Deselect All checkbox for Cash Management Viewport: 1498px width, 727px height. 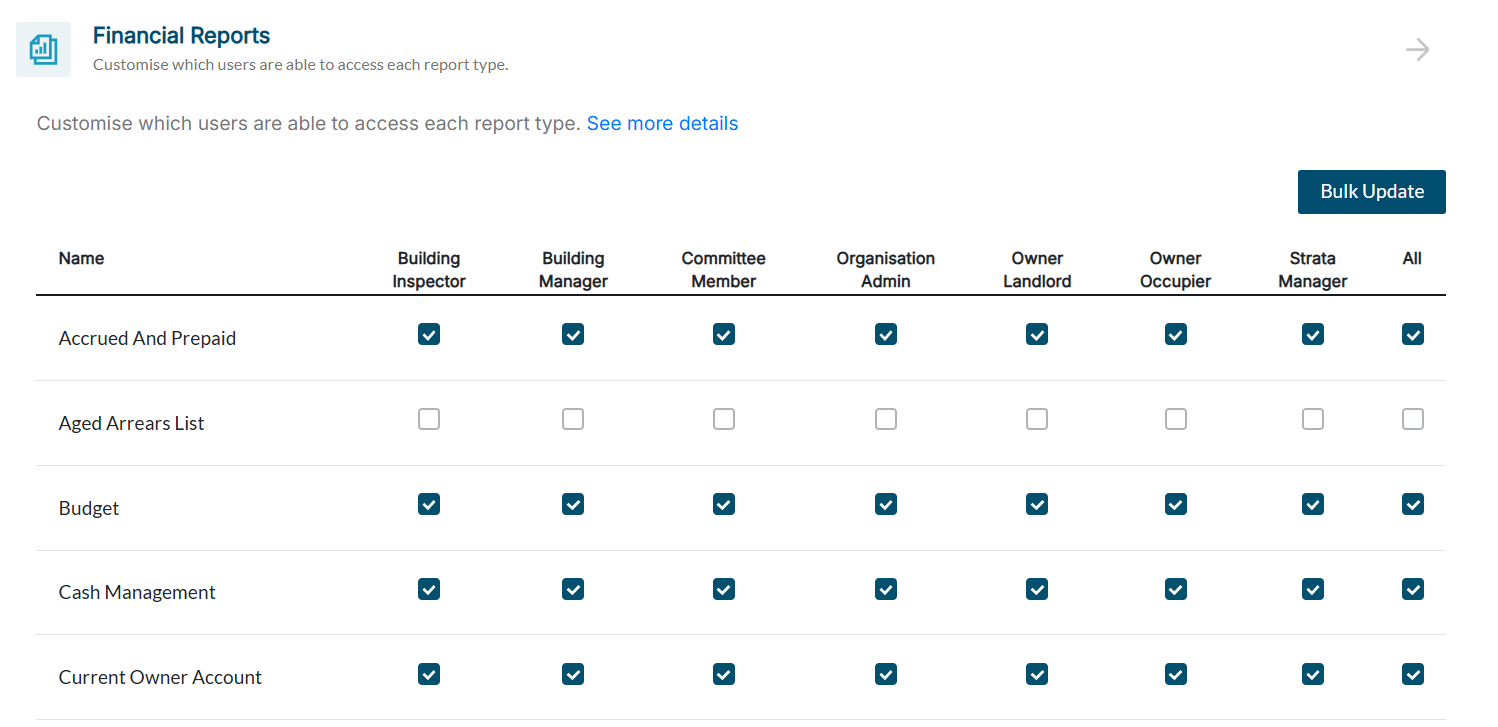pyautogui.click(x=1412, y=589)
